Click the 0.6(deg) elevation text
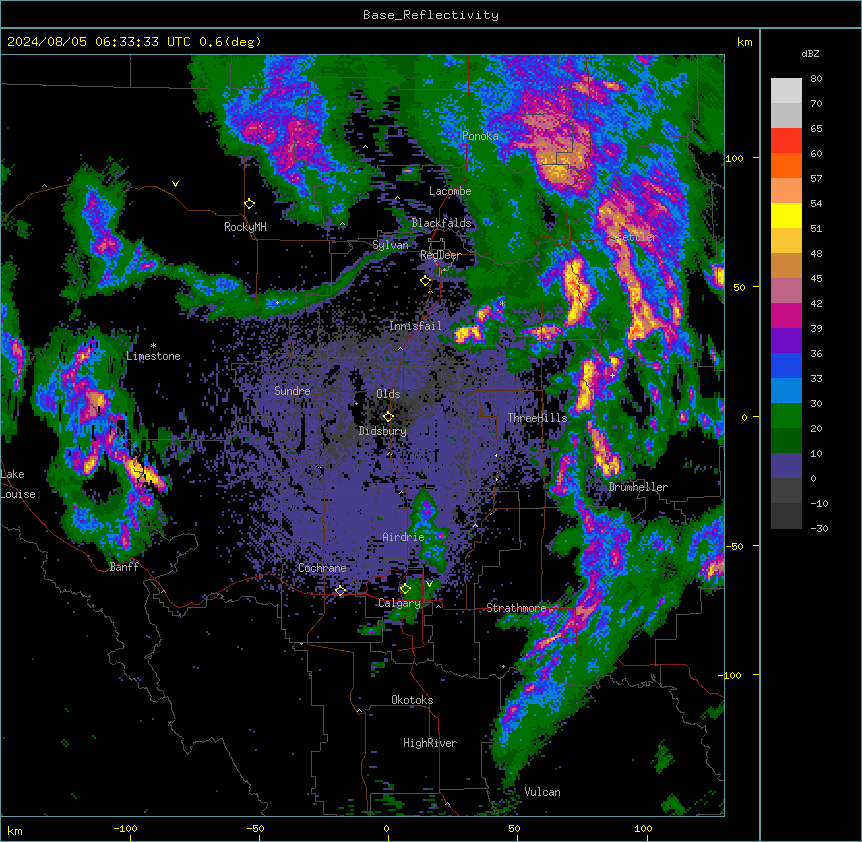 click(230, 42)
